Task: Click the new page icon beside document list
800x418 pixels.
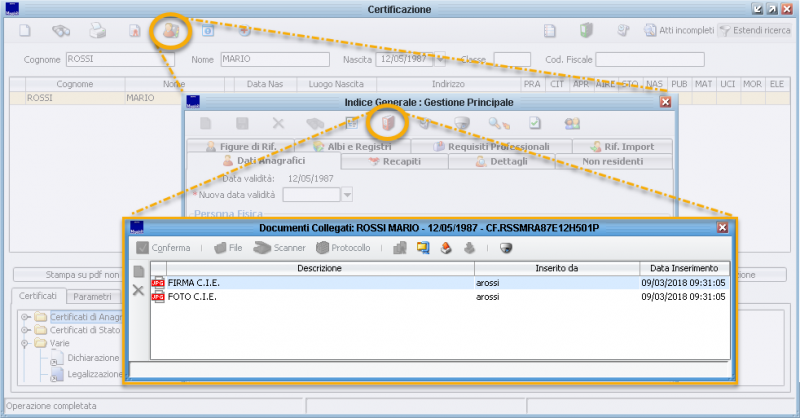Action: click(x=138, y=272)
